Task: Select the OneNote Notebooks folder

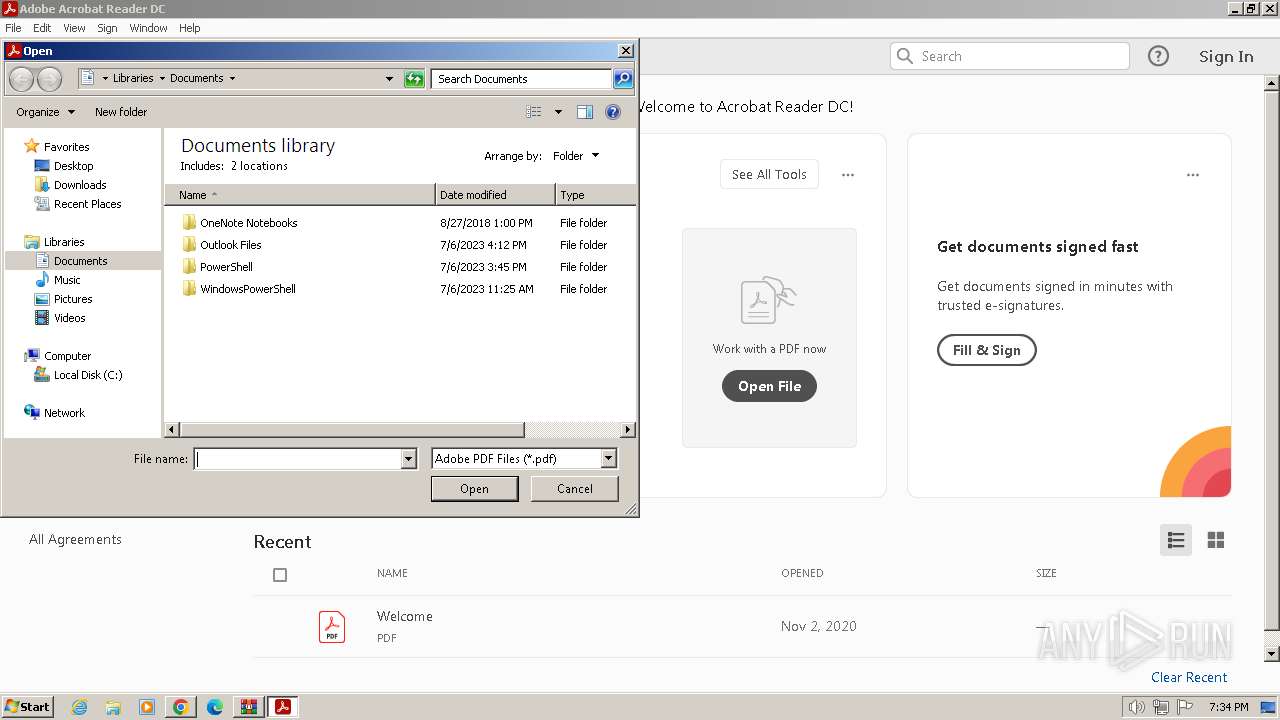Action: coord(248,223)
